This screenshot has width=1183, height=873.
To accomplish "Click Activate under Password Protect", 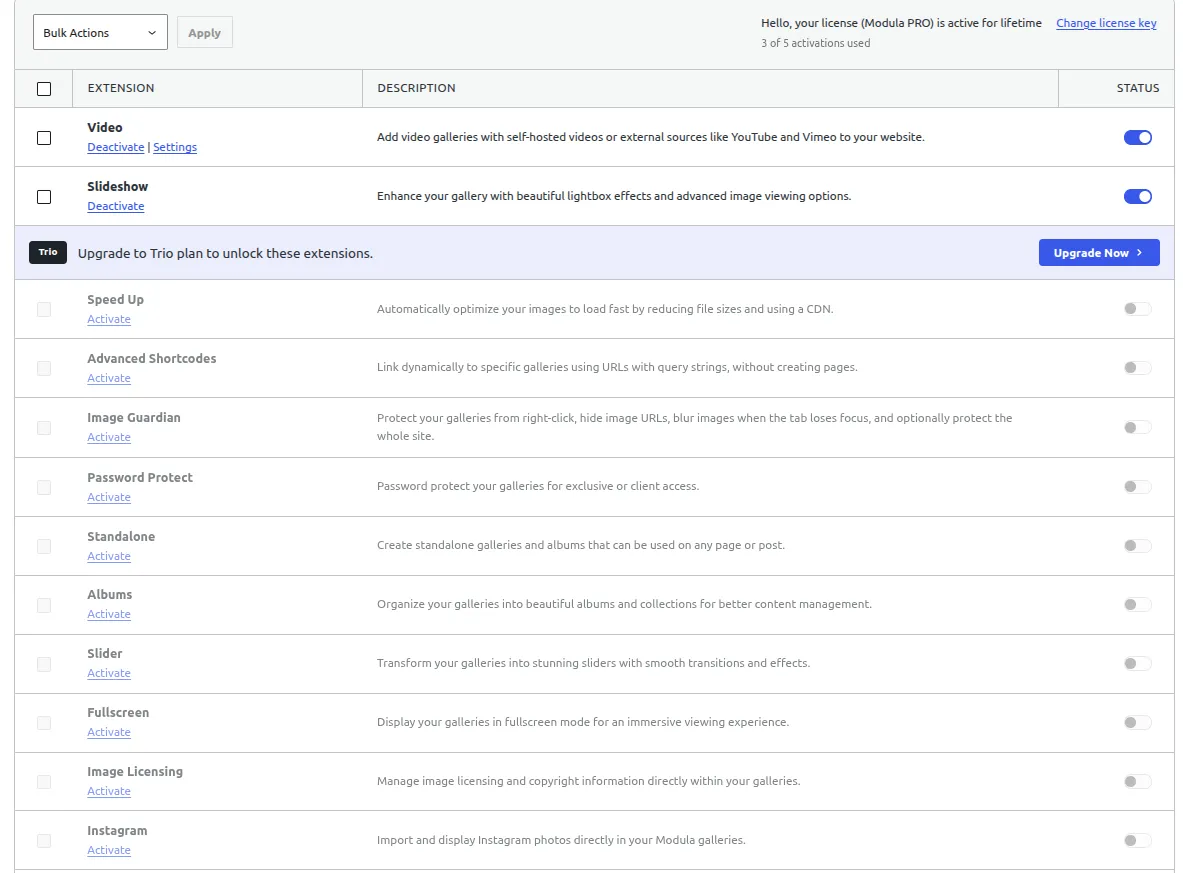I will (x=109, y=497).
